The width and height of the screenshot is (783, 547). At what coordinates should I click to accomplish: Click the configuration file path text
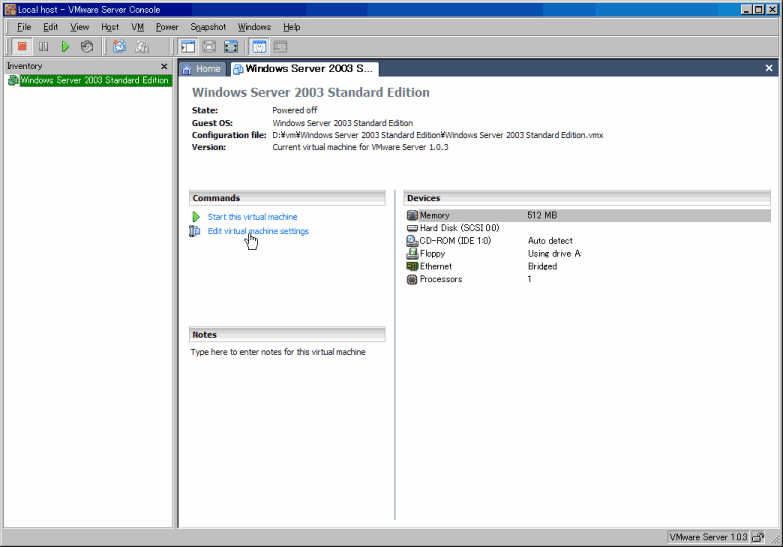click(x=437, y=135)
